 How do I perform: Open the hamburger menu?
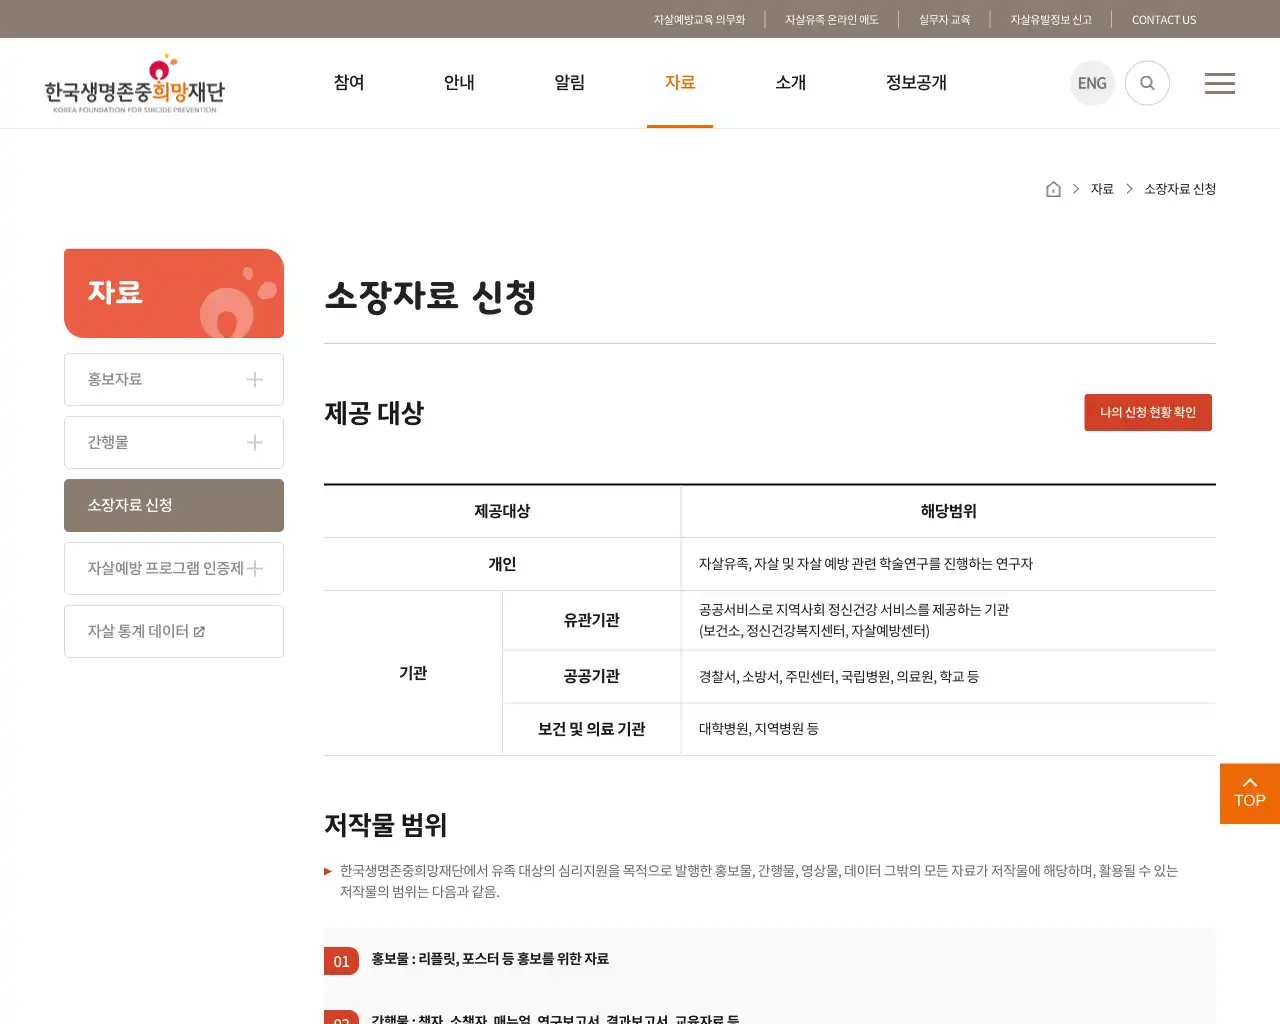[1220, 83]
